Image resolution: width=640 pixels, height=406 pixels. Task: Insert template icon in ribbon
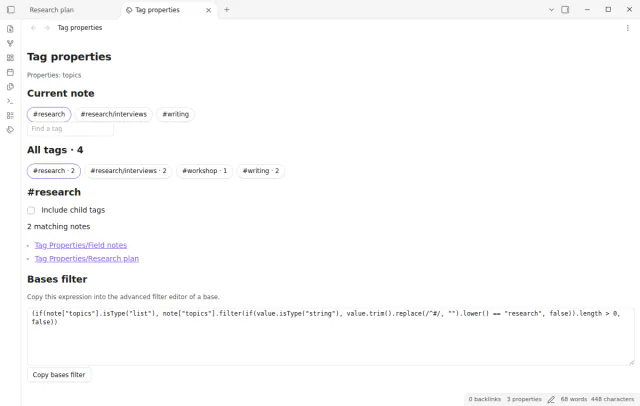click(x=10, y=87)
